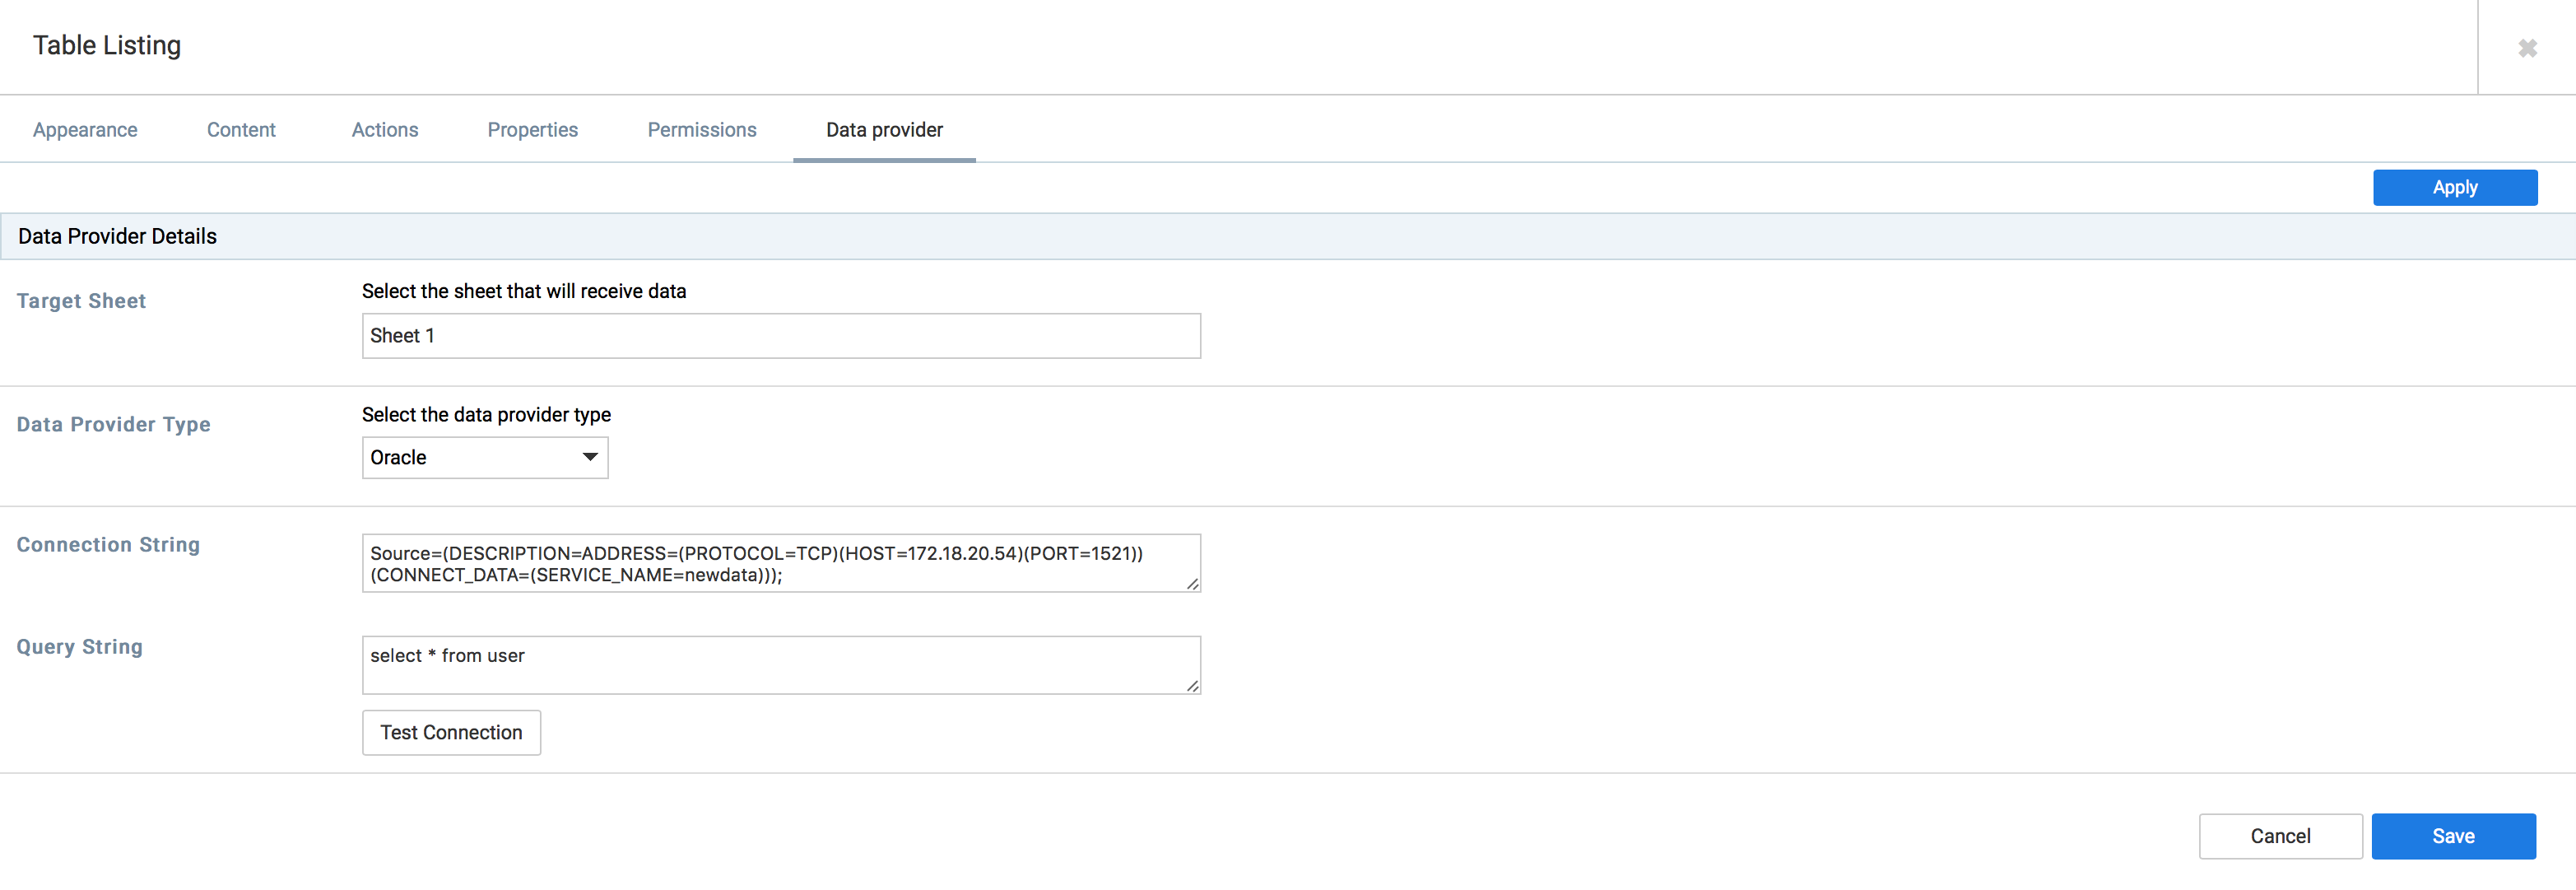
Task: Click the Data provider tab
Action: (x=884, y=130)
